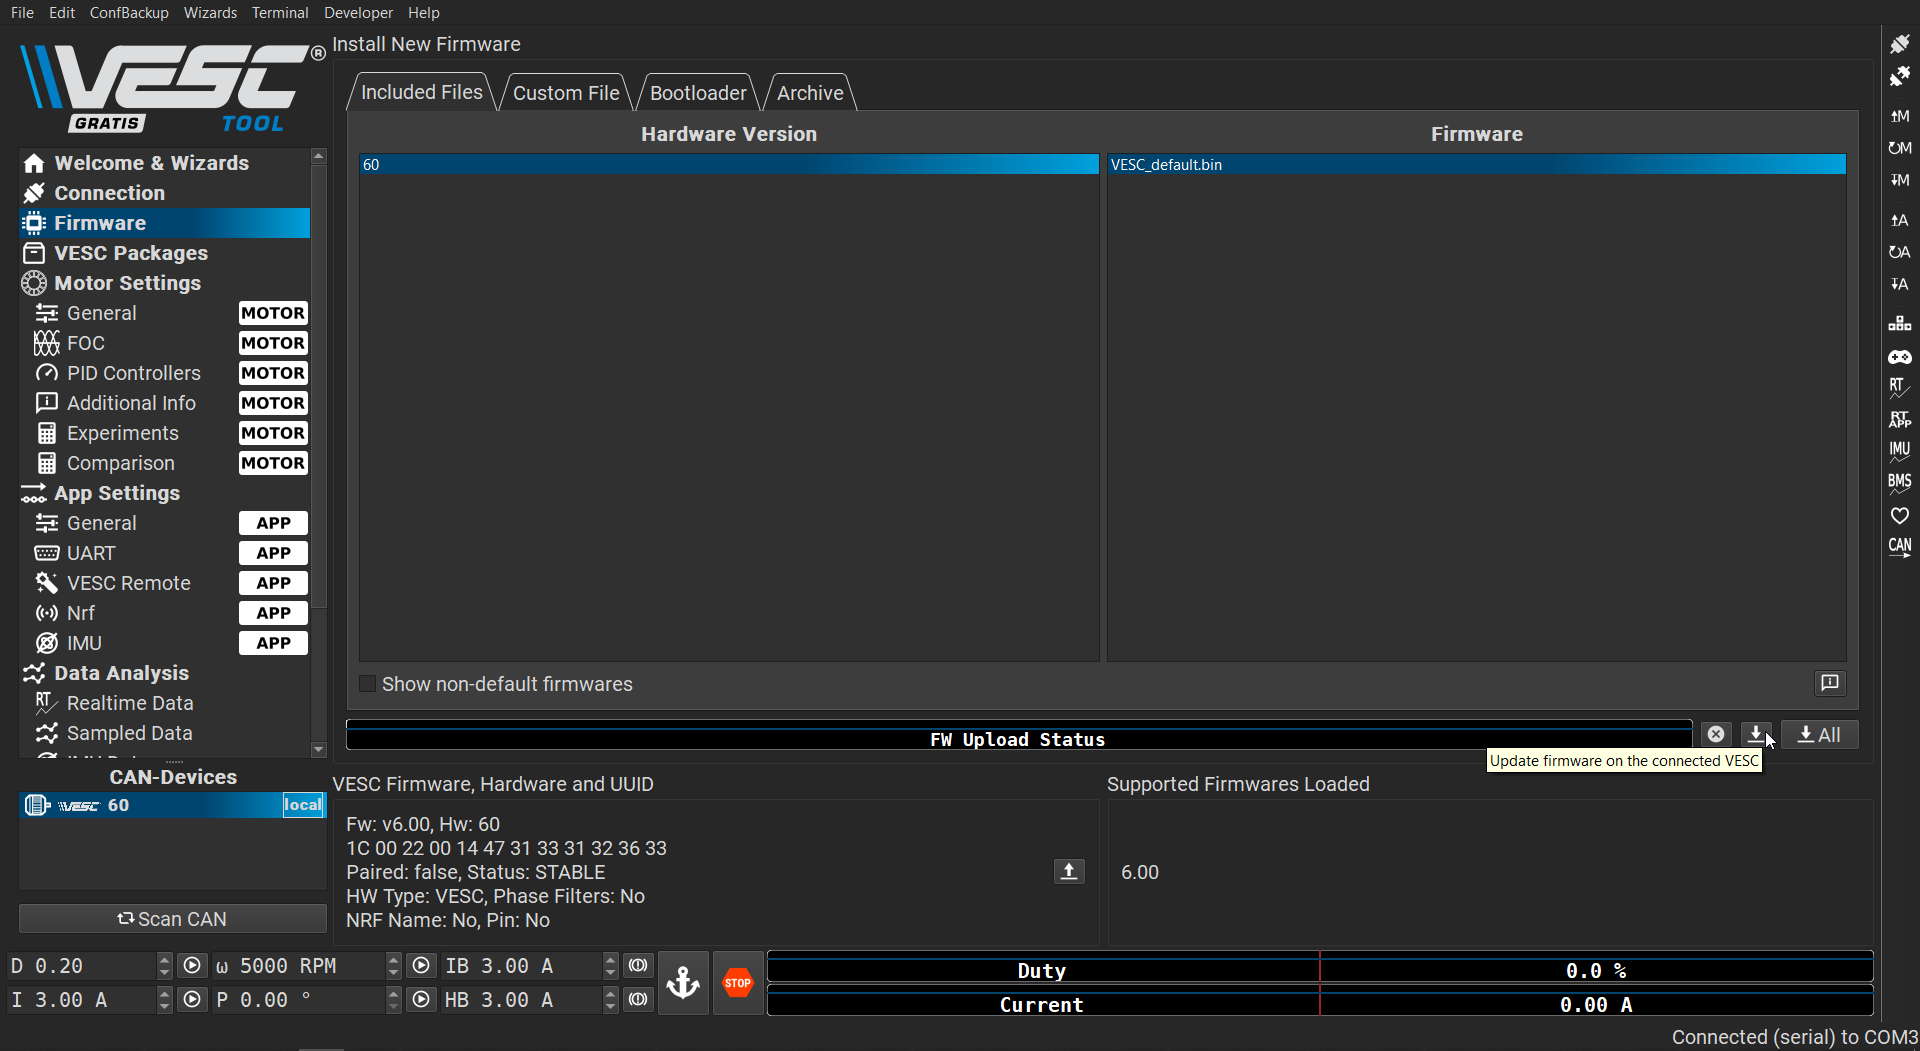Click the anchor brake button

pos(684,983)
